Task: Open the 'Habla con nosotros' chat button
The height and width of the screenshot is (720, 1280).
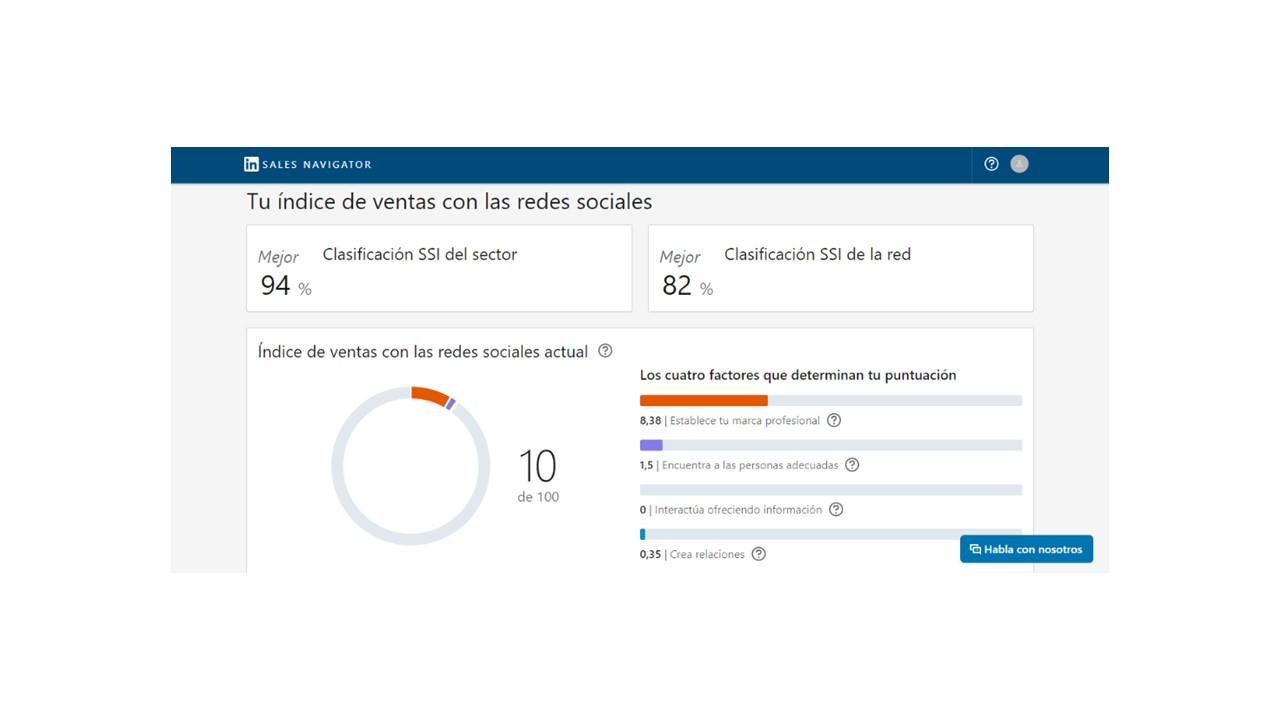Action: 1026,549
